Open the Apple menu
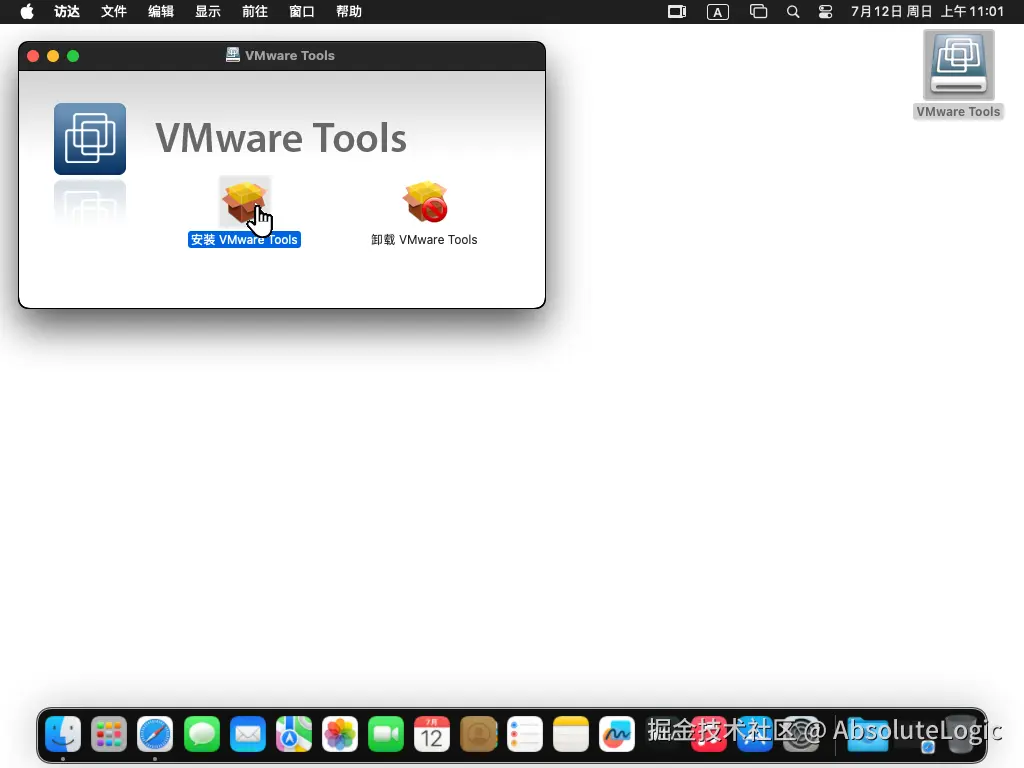This screenshot has width=1024, height=768. coord(27,11)
